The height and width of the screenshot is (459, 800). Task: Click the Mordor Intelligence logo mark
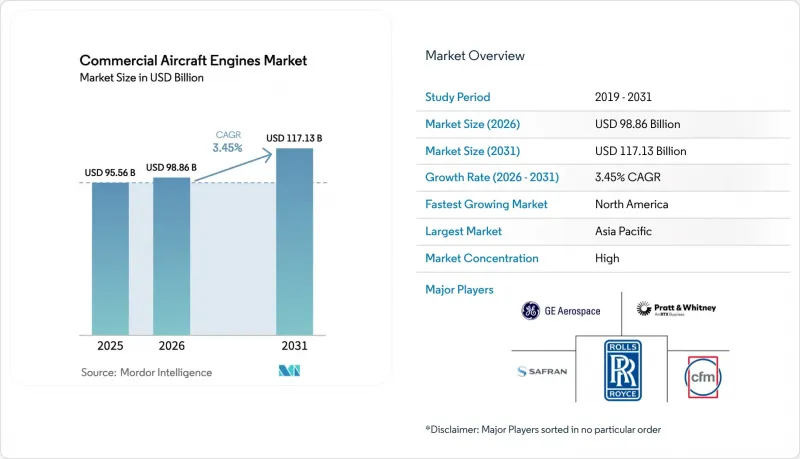click(289, 371)
